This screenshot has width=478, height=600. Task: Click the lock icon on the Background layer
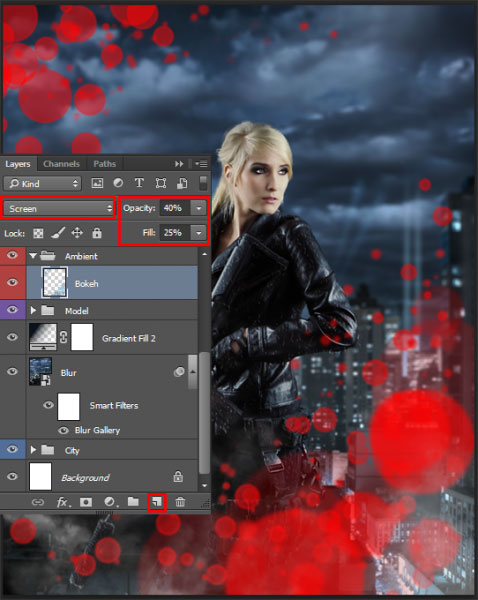(178, 477)
